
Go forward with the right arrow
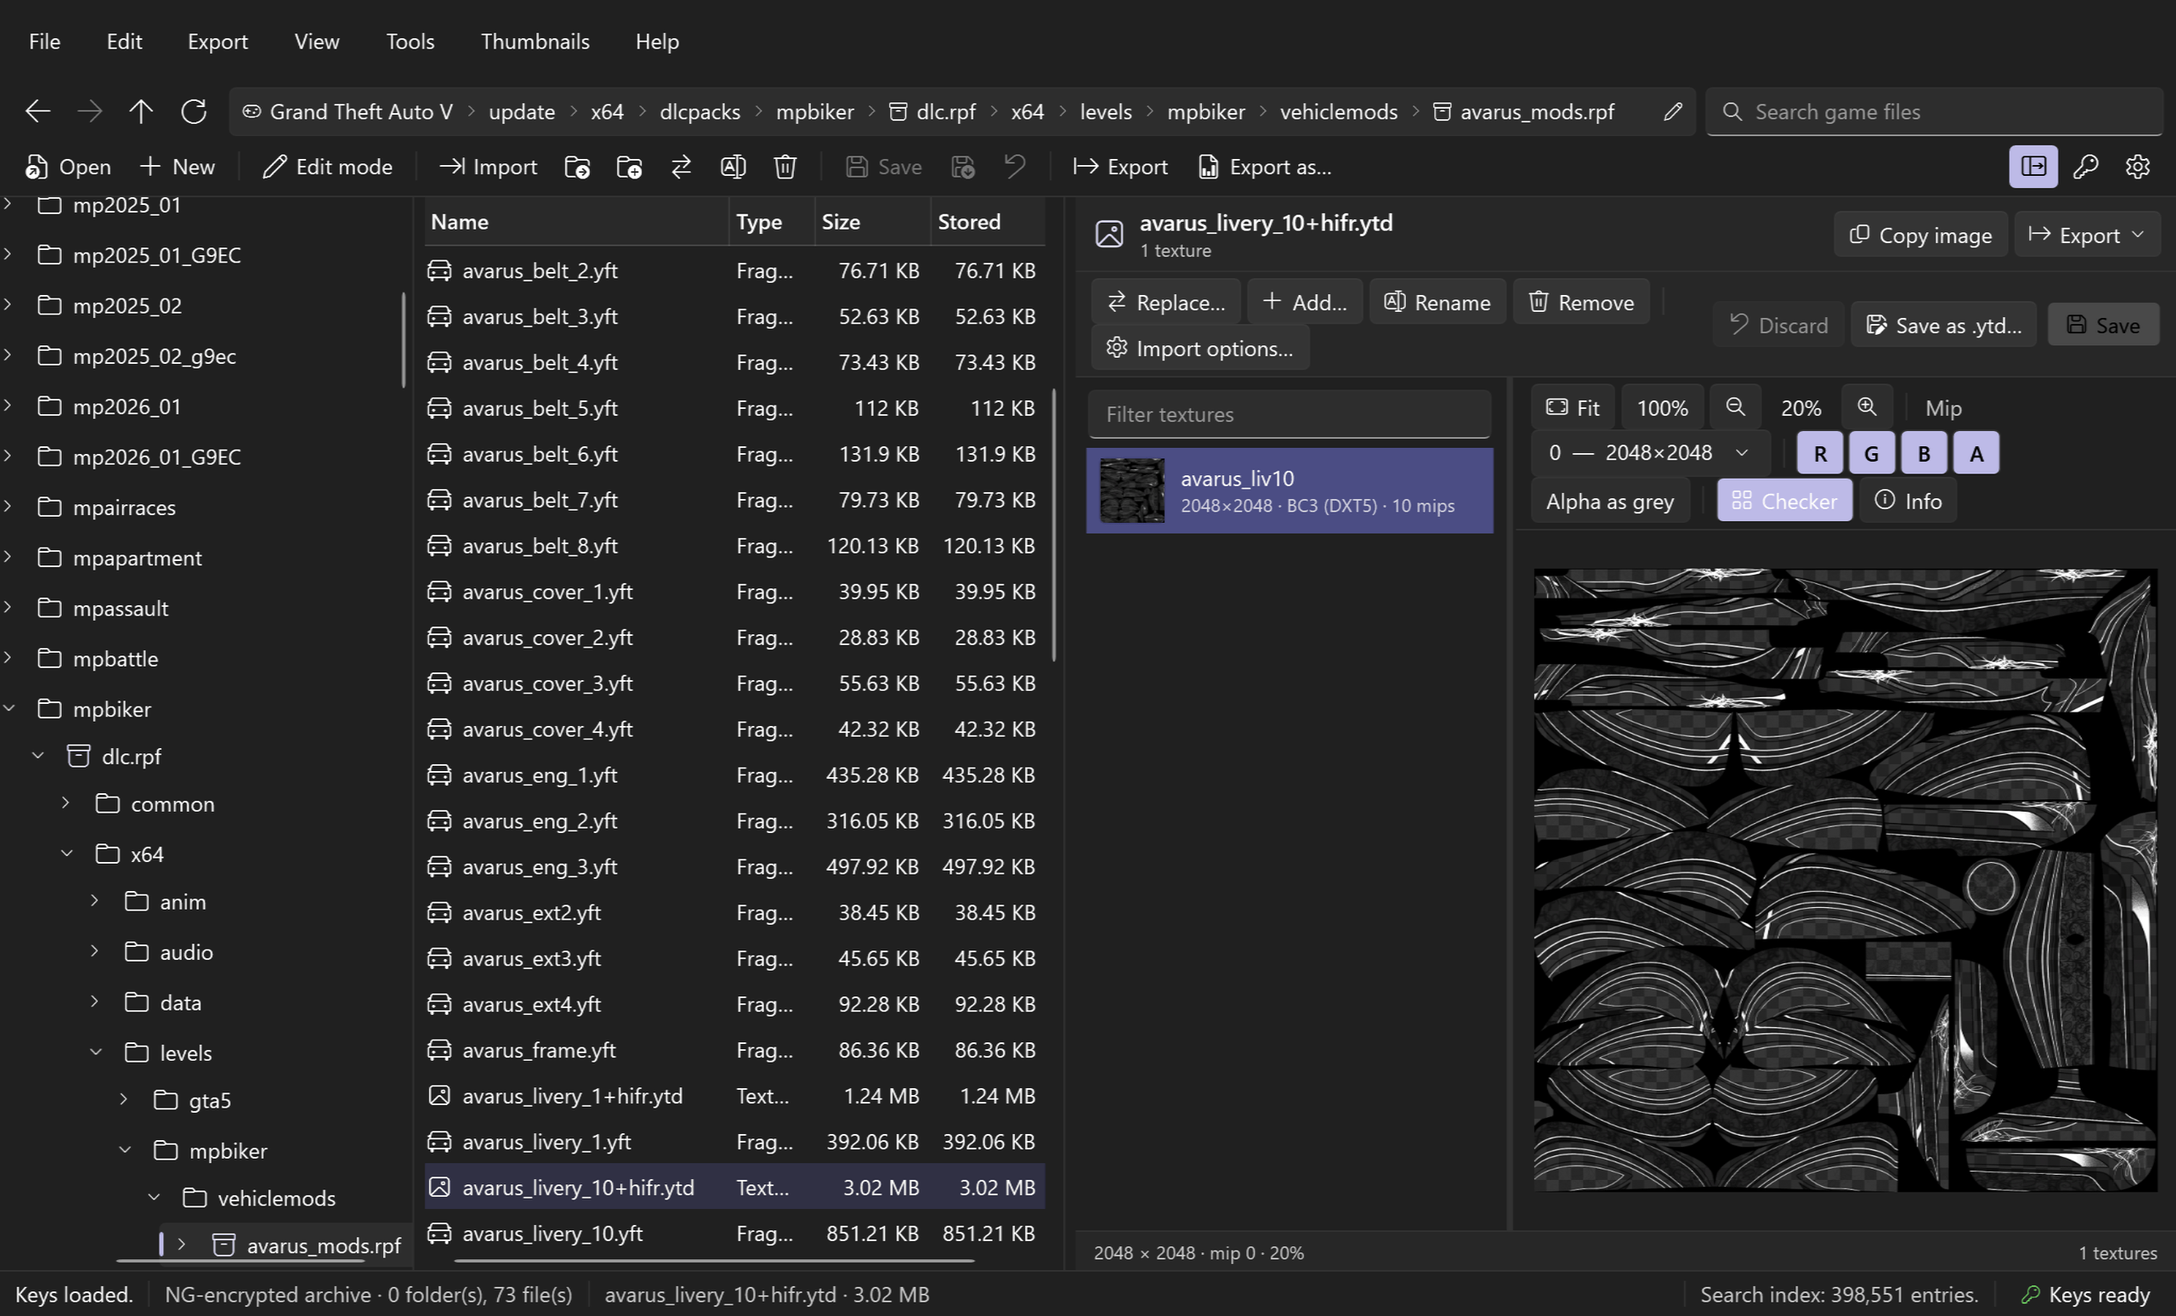(90, 111)
